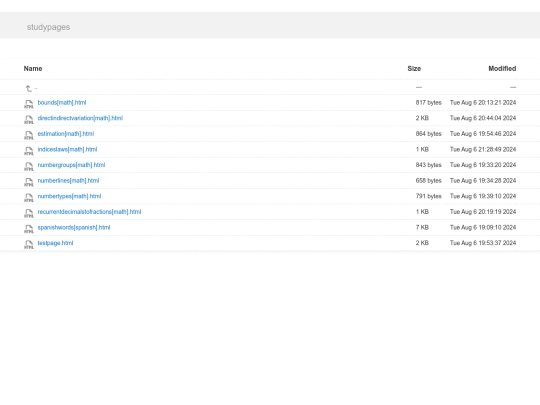
Task: Click HTML file icon beside recurrentdecimalstofractions[math].html
Action: (x=29, y=213)
